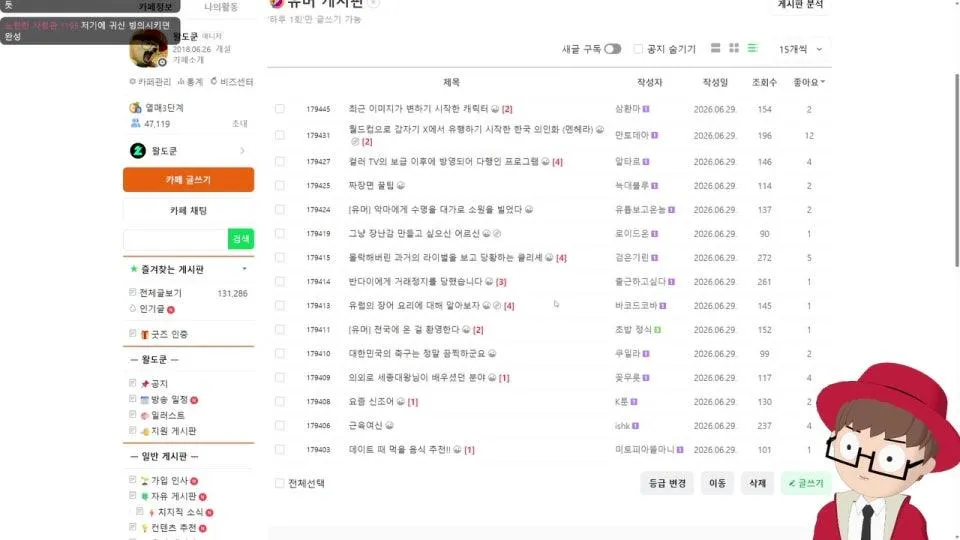Open the 자유 게시판 board
Viewport: 960px width, 540px height.
coord(173,497)
